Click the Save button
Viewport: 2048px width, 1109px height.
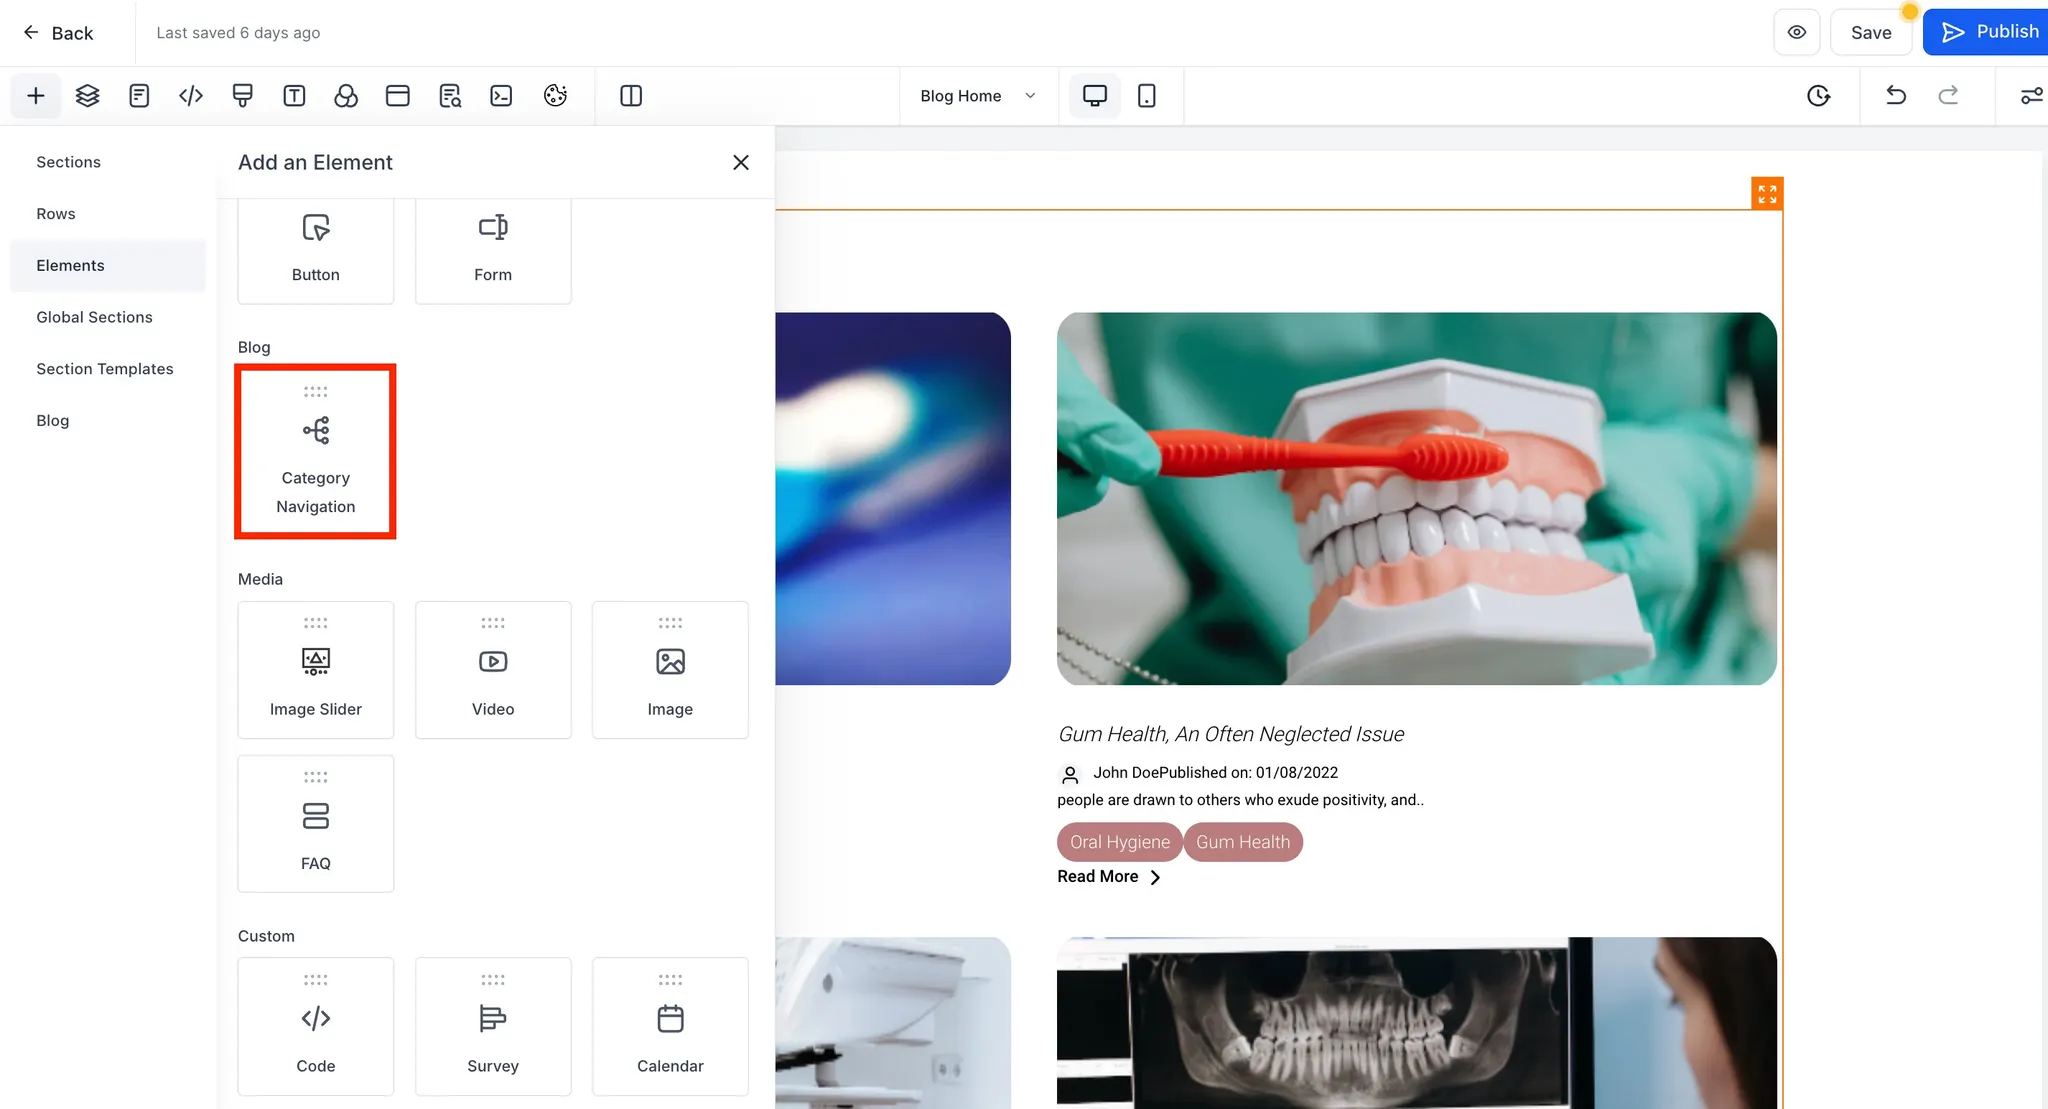[x=1870, y=32]
